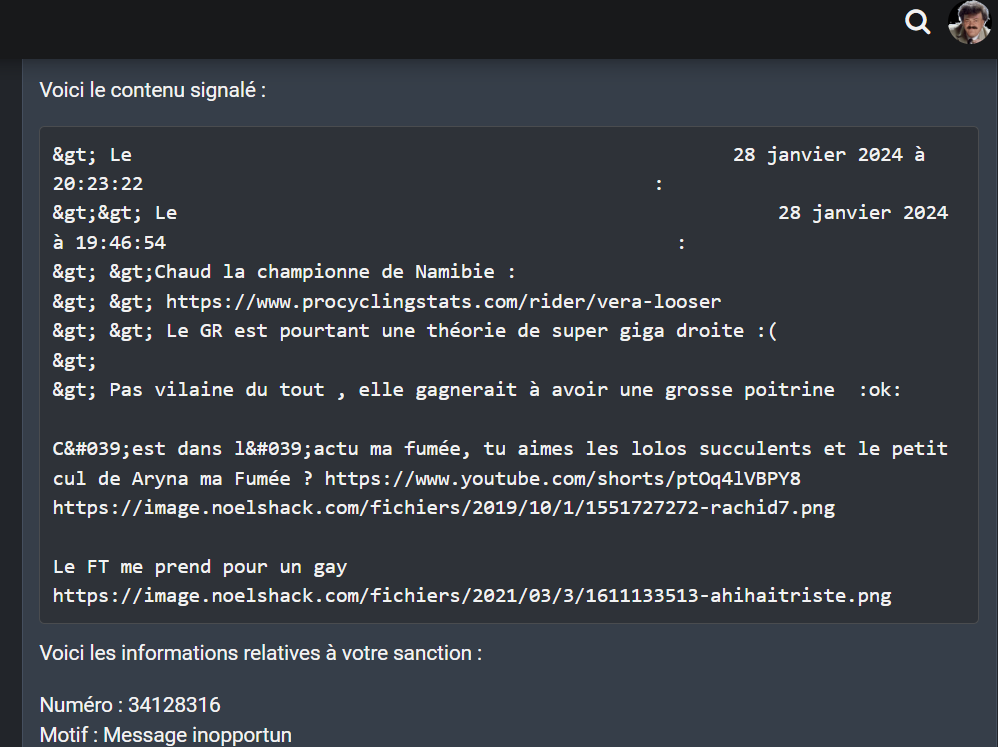Click the 'Motif : Message inopportun' line
The image size is (998, 747).
coord(166,735)
